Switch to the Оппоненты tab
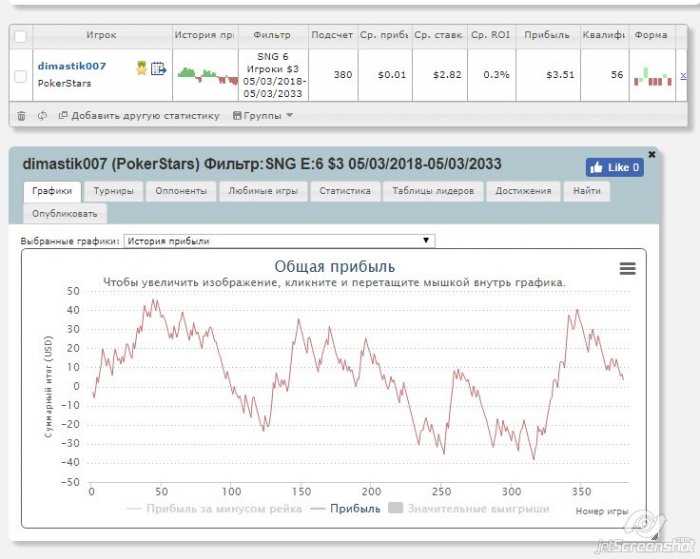This screenshot has width=700, height=559. [181, 191]
